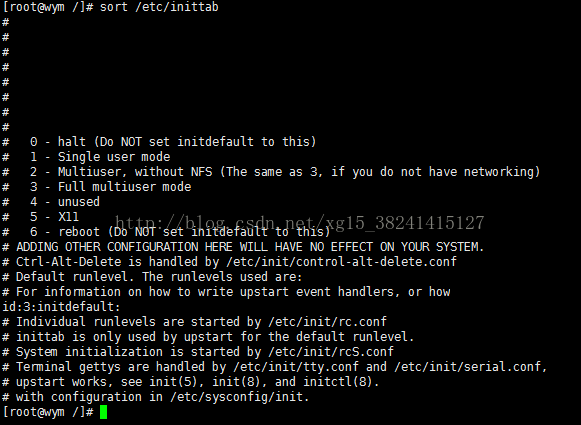Viewport: 581px width, 425px height.
Task: Click the 'ADDING OTHER CONFIGURATION HERE' warning line
Action: [243, 247]
